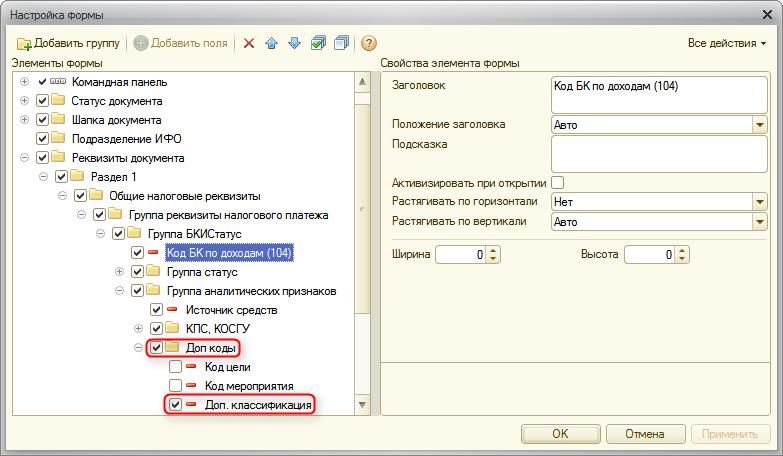Image resolution: width=783 pixels, height=456 pixels.
Task: Confirm with the OK button
Action: tap(560, 434)
